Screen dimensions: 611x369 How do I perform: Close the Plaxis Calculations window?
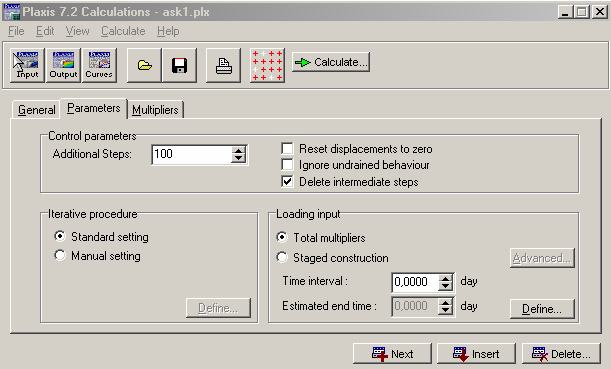coord(600,12)
